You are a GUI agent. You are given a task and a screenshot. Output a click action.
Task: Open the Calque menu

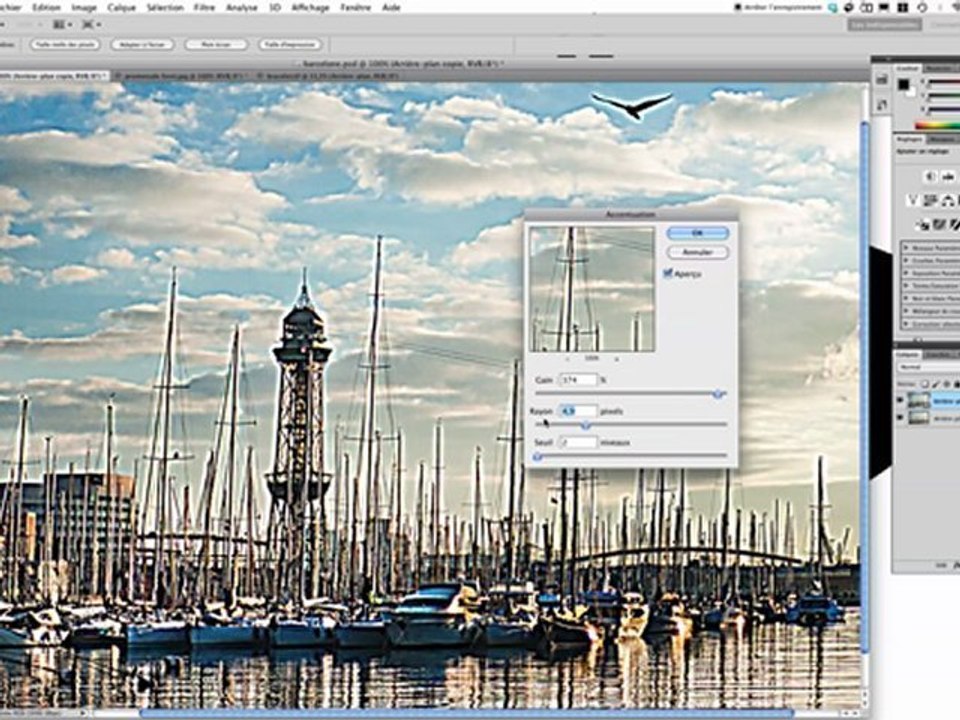pyautogui.click(x=121, y=8)
